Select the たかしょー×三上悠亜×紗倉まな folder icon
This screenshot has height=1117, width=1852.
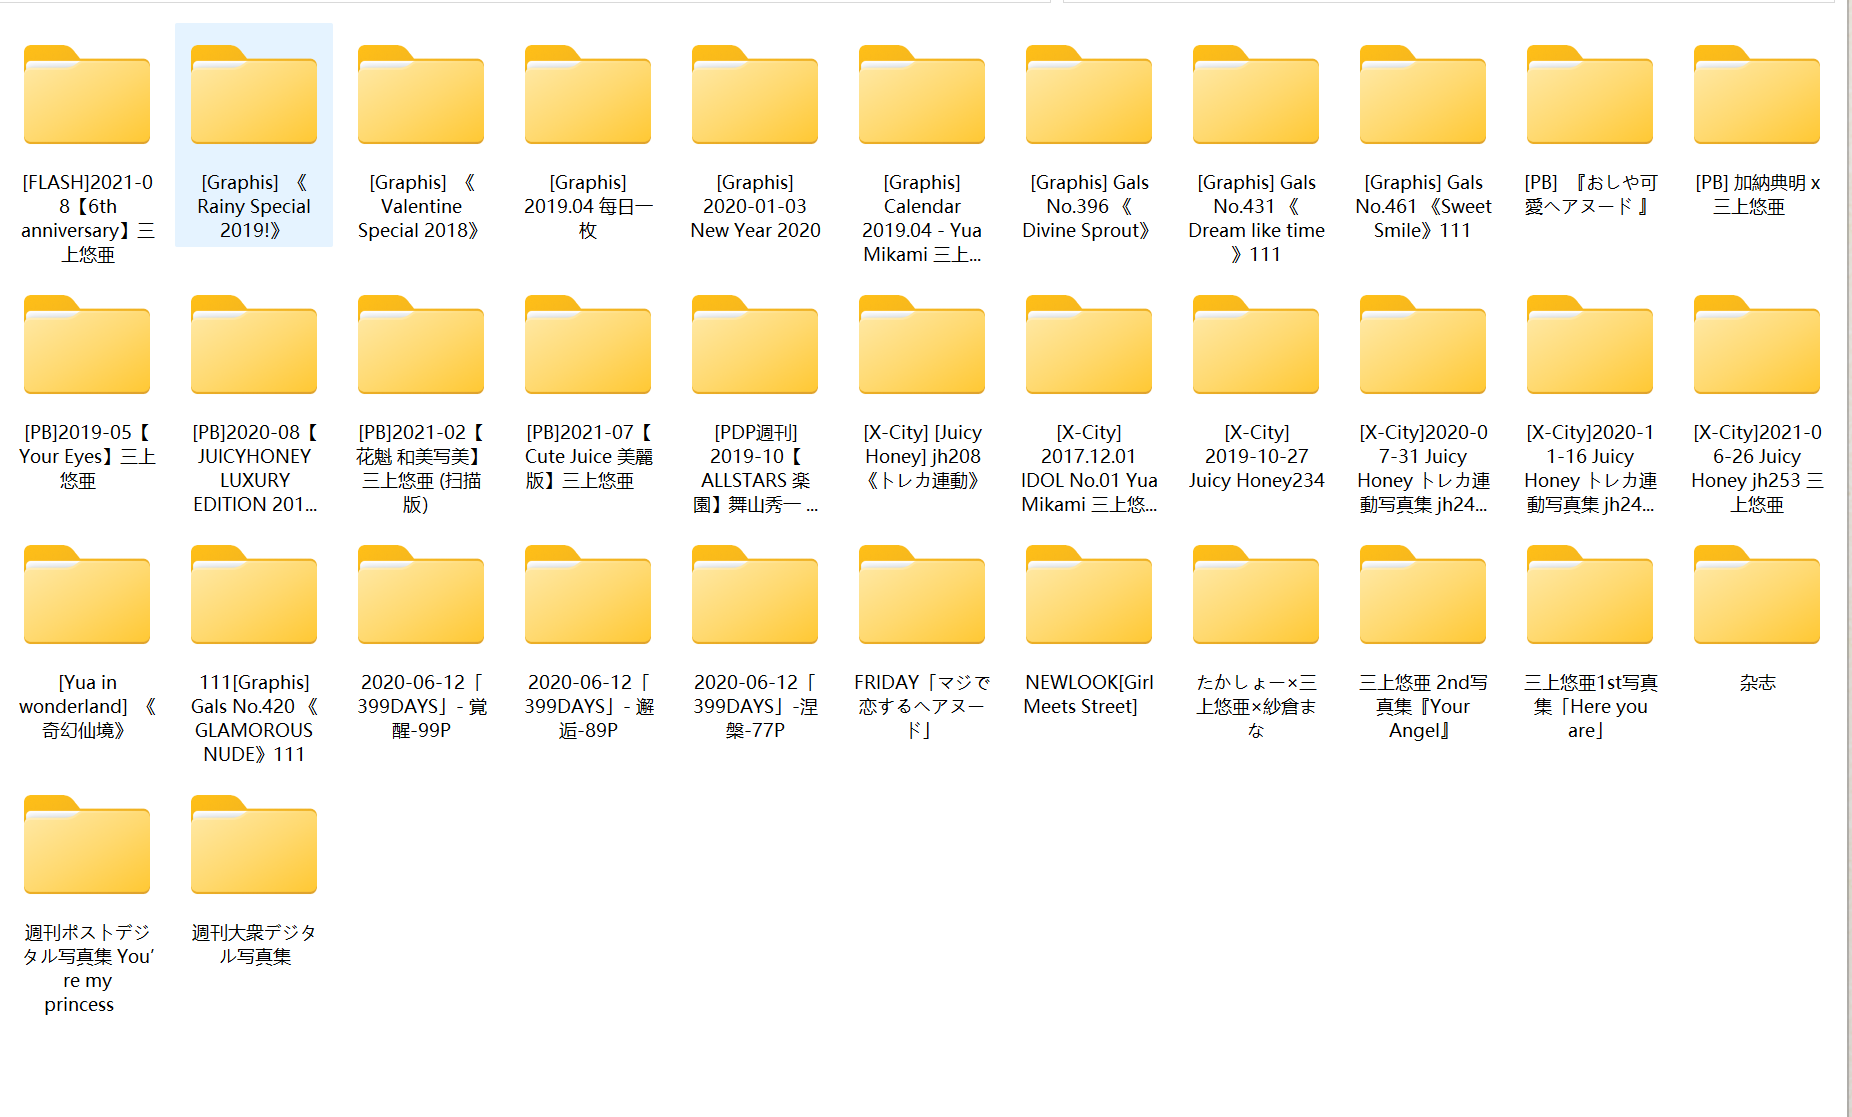click(x=1256, y=595)
